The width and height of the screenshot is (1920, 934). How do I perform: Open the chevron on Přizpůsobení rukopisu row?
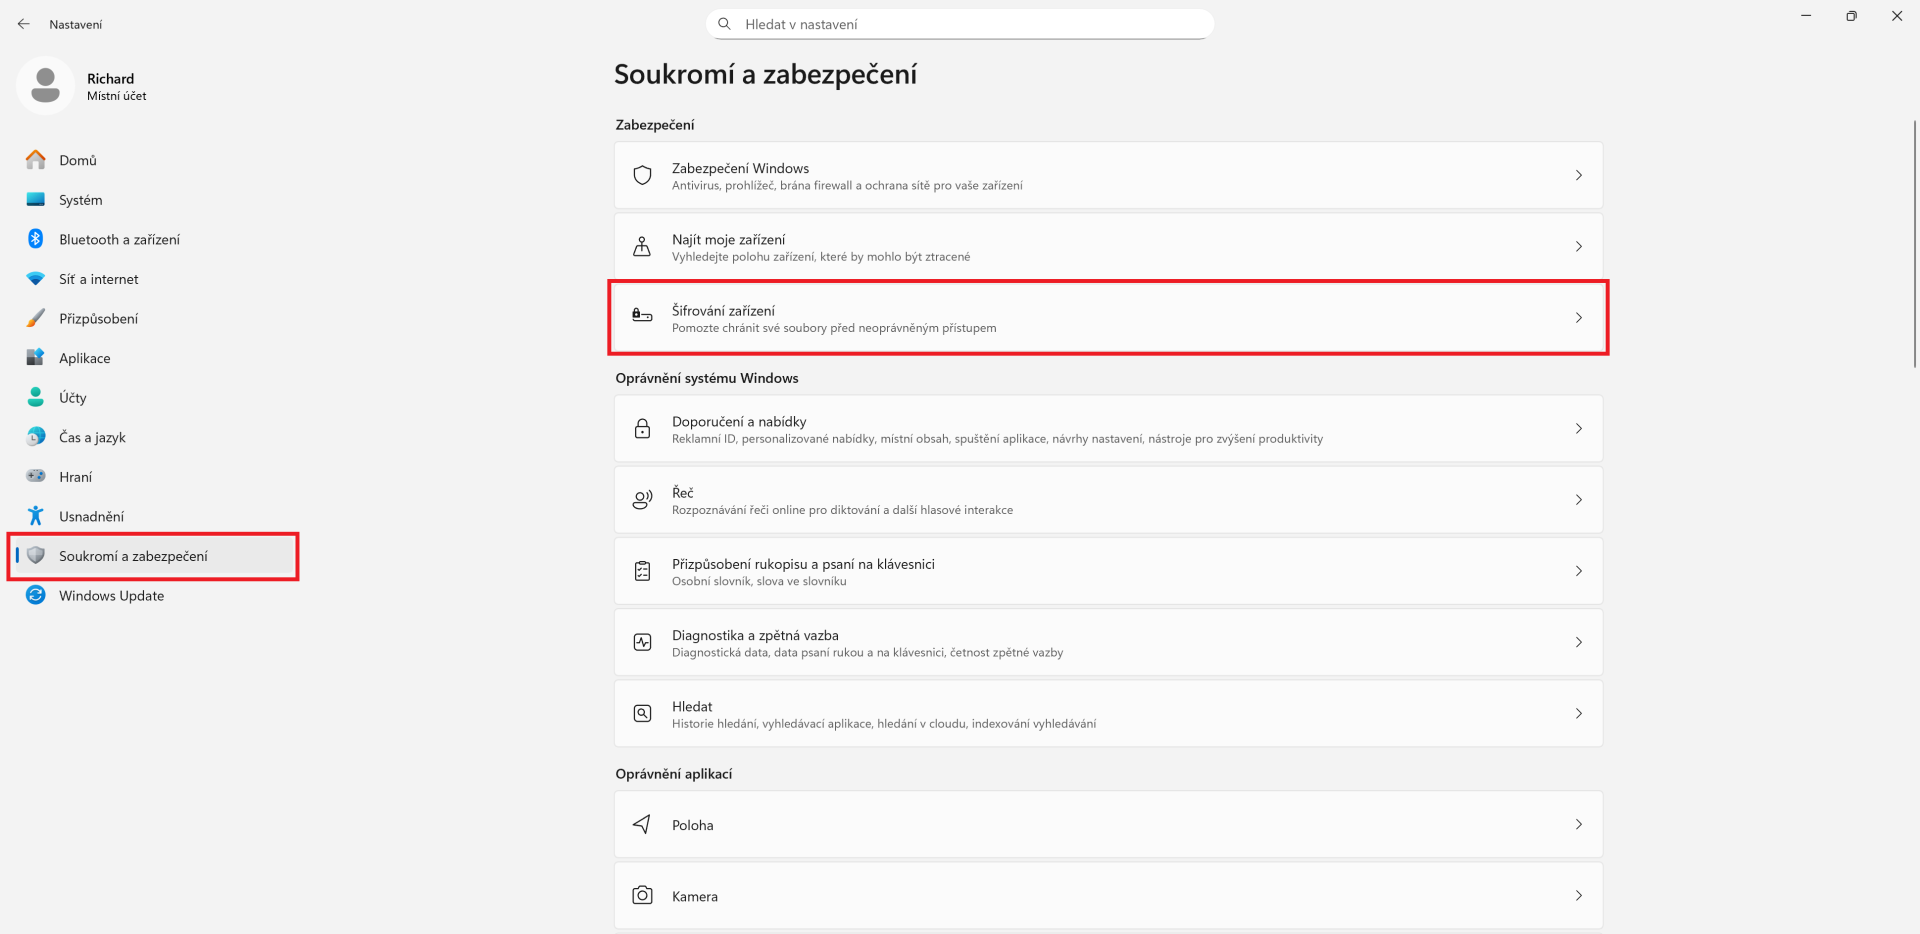tap(1578, 571)
